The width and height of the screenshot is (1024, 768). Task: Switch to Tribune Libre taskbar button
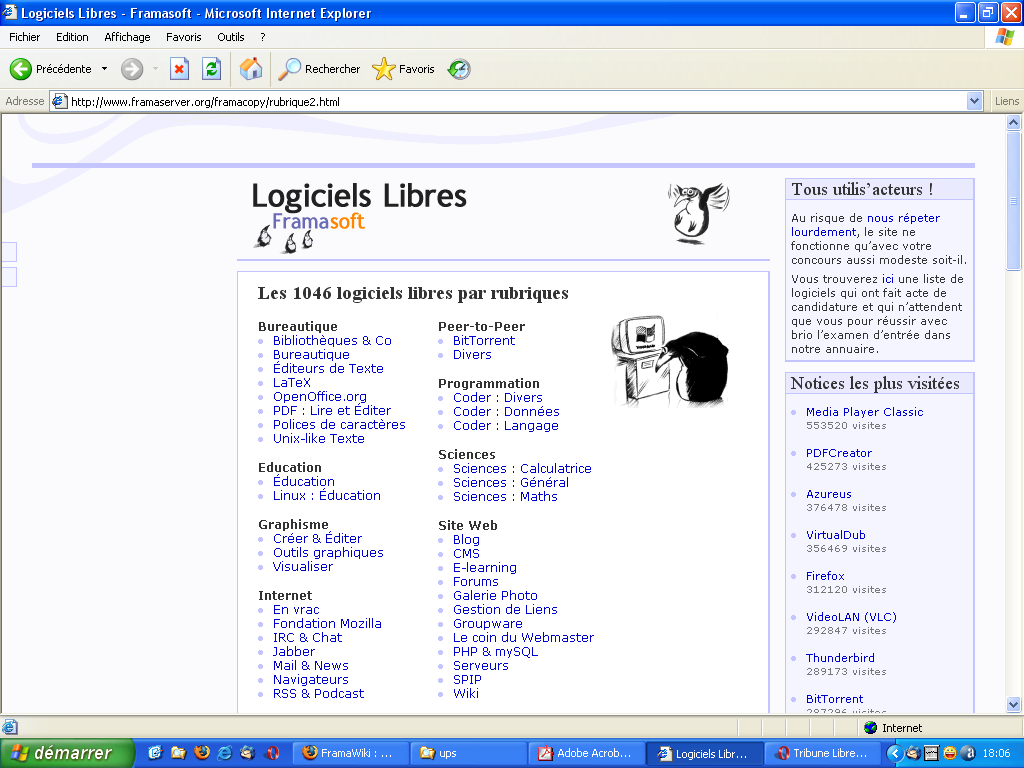[821, 753]
